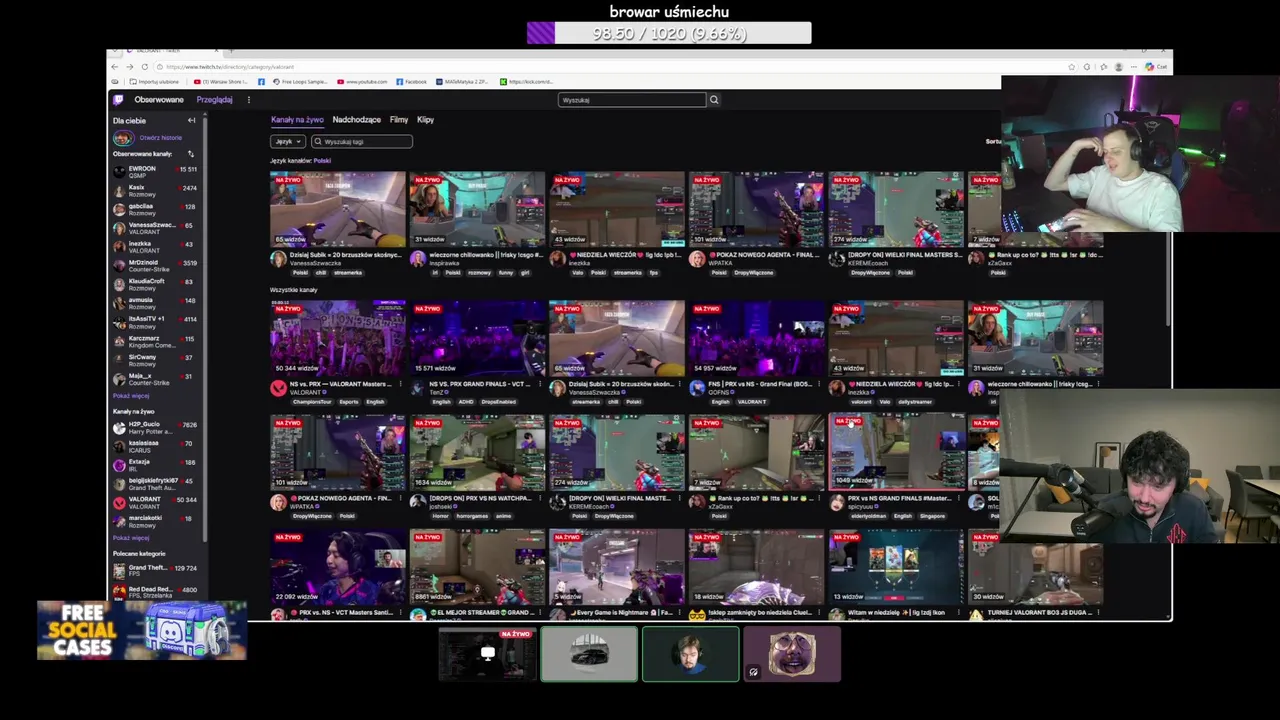The height and width of the screenshot is (720, 1280).
Task: Open the NS vs. PRX VALORANT Masters stream thumbnail
Action: (x=338, y=338)
